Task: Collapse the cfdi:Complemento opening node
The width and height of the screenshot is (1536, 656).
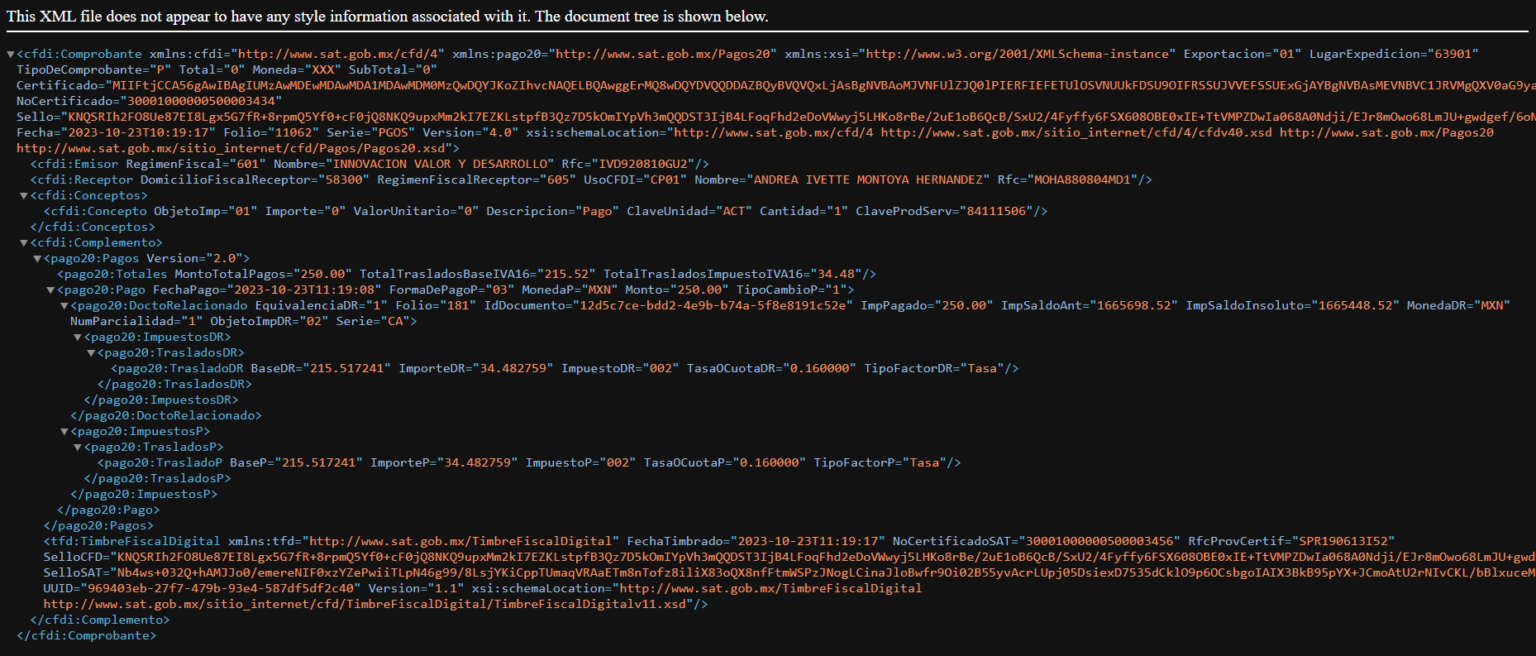Action: click(24, 243)
